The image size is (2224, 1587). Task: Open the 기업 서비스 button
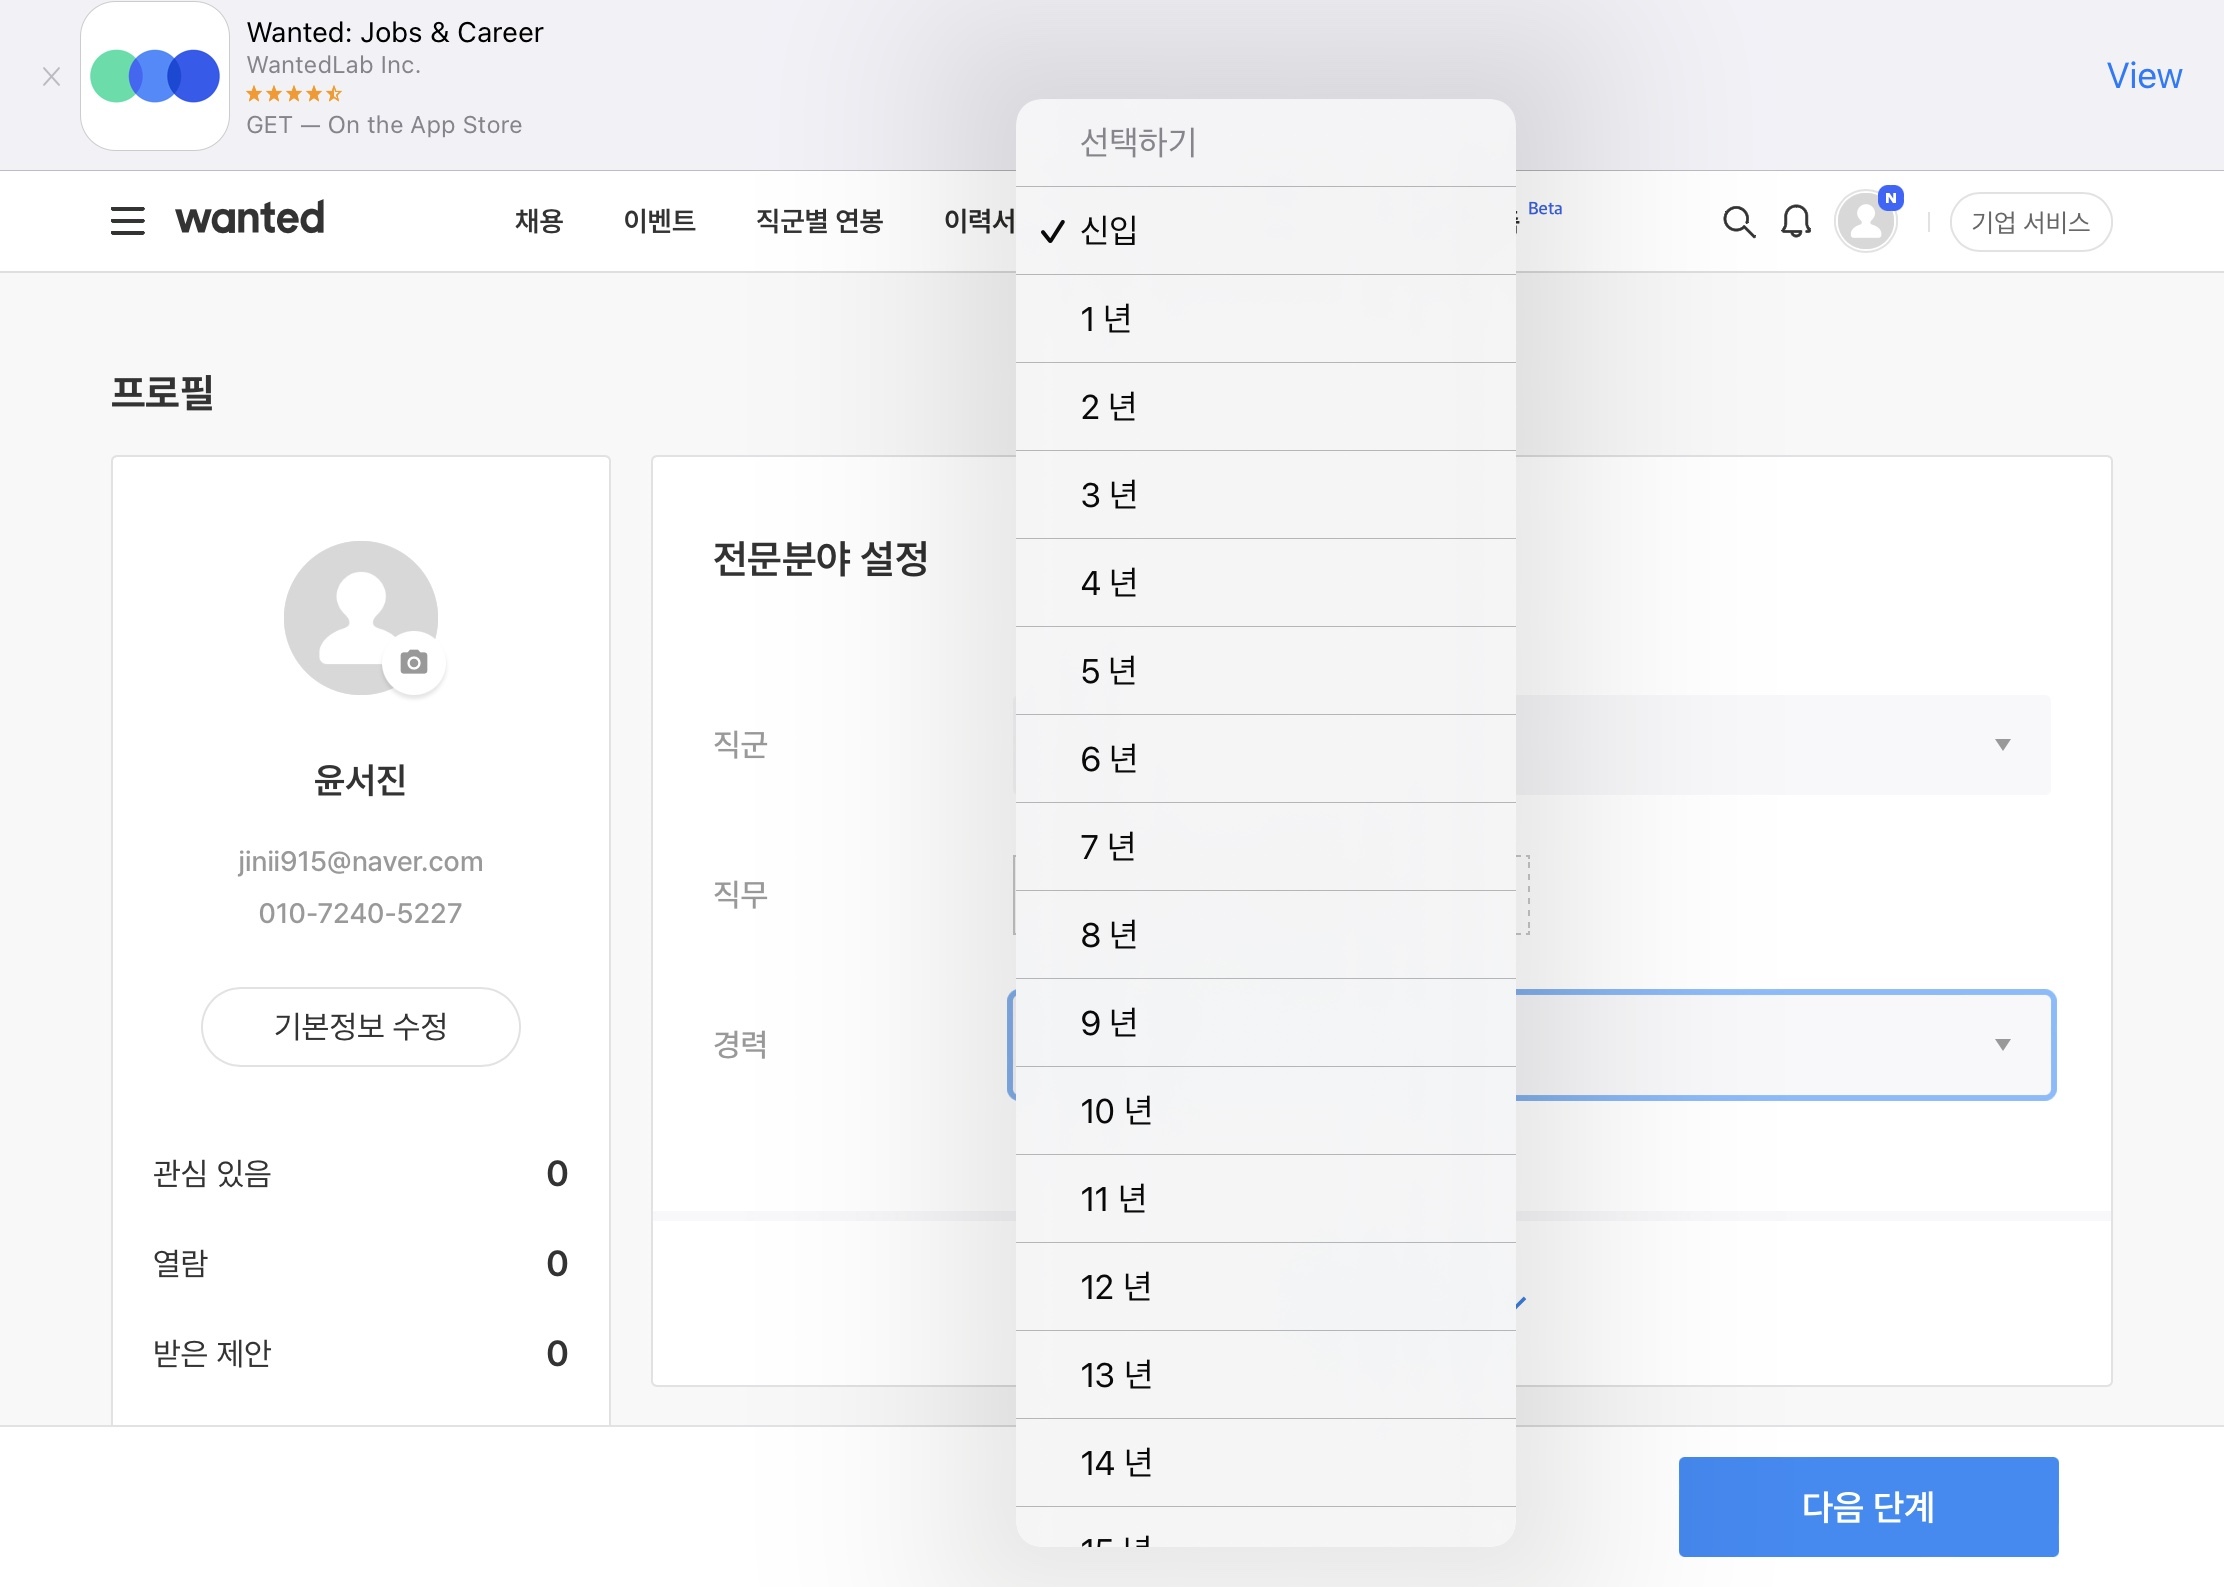2030,222
